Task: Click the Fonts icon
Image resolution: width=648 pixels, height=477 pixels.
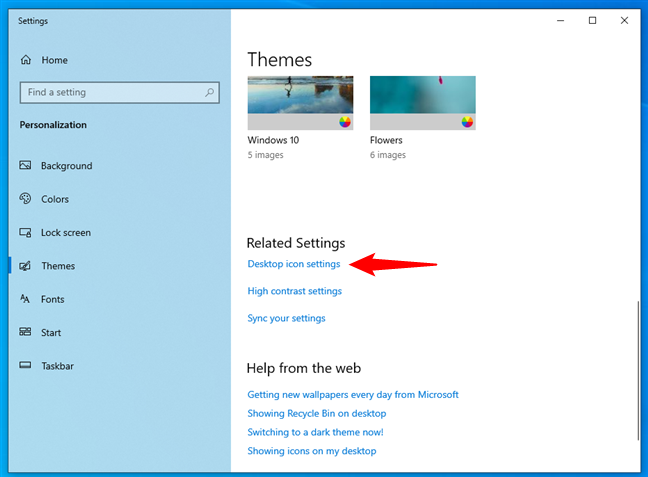Action: [25, 299]
